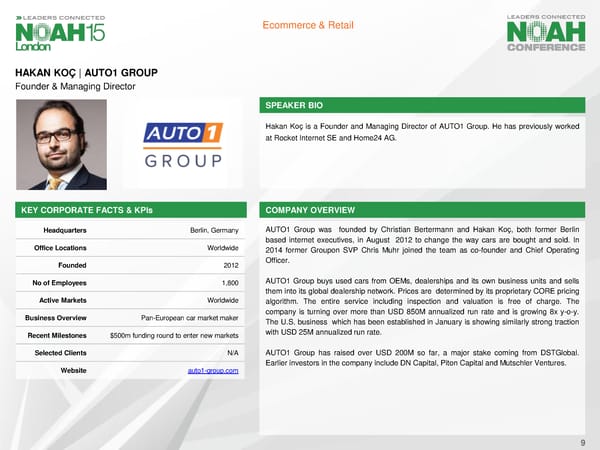Select the Pan-European car market maker text
Viewport: 600px width, 450px height.
pyautogui.click(x=190, y=318)
